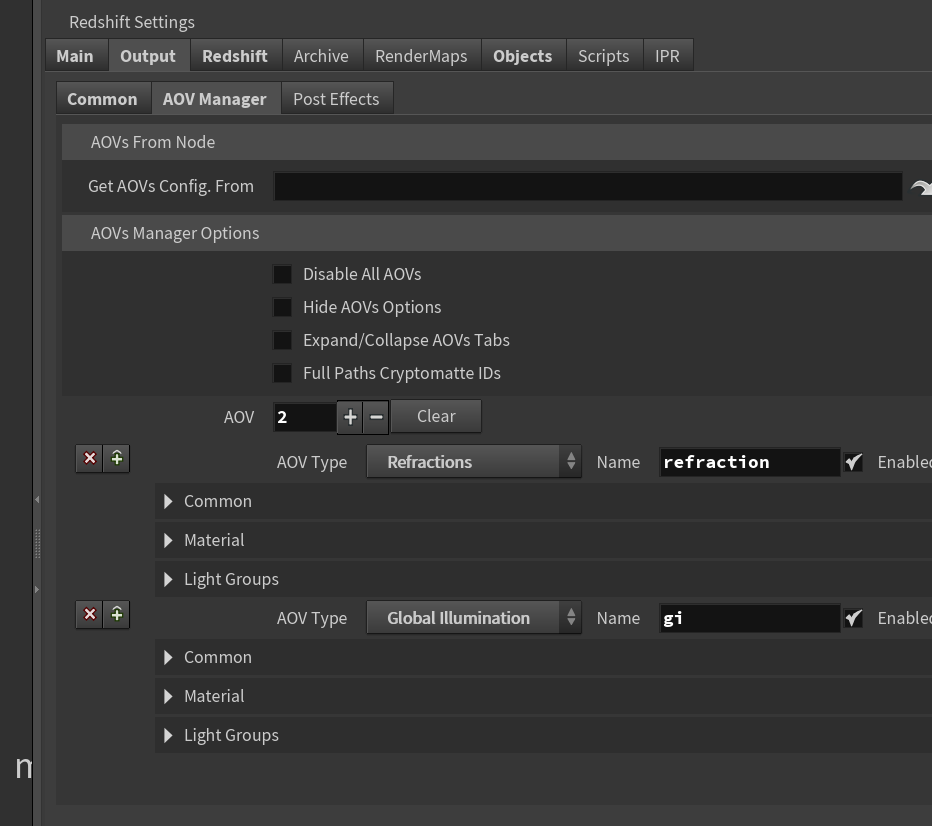Increase AOV count with plus button
This screenshot has height=826, width=932.
pos(350,417)
